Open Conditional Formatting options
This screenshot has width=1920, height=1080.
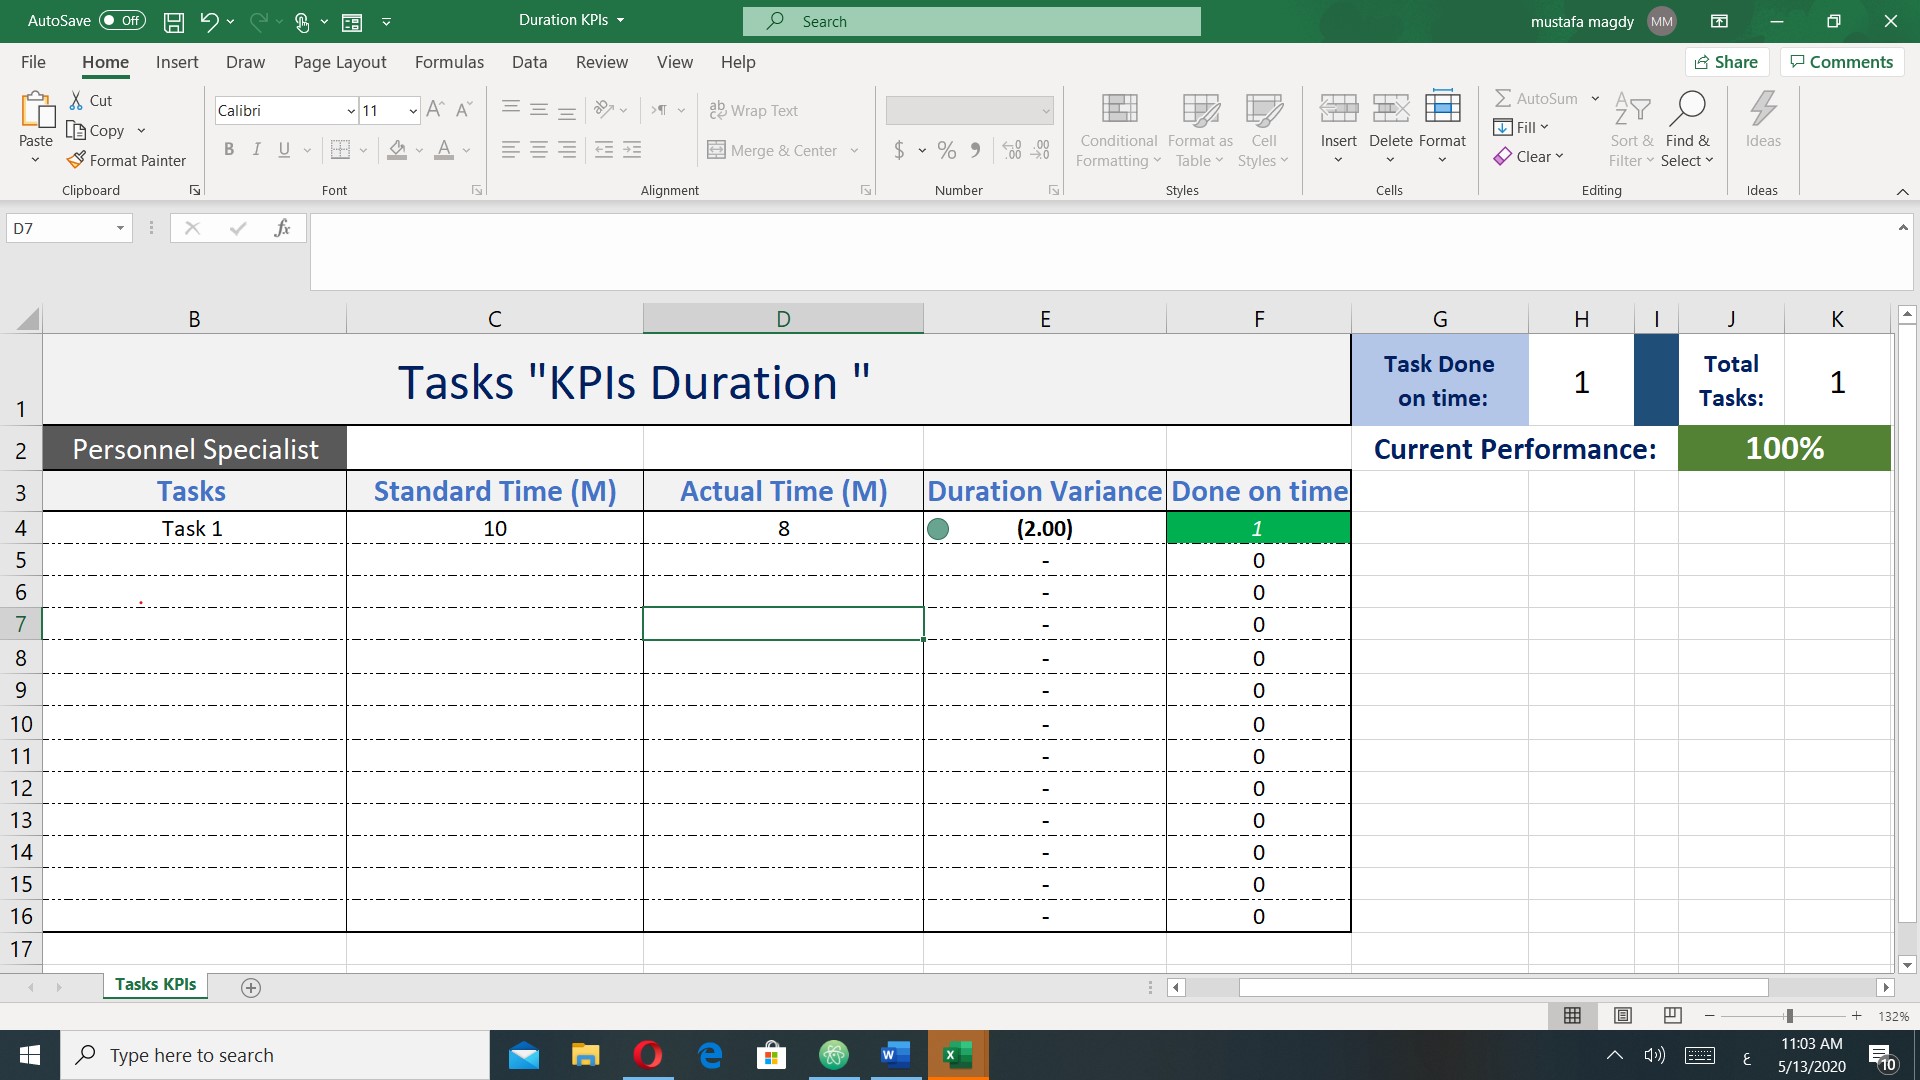pyautogui.click(x=1118, y=130)
